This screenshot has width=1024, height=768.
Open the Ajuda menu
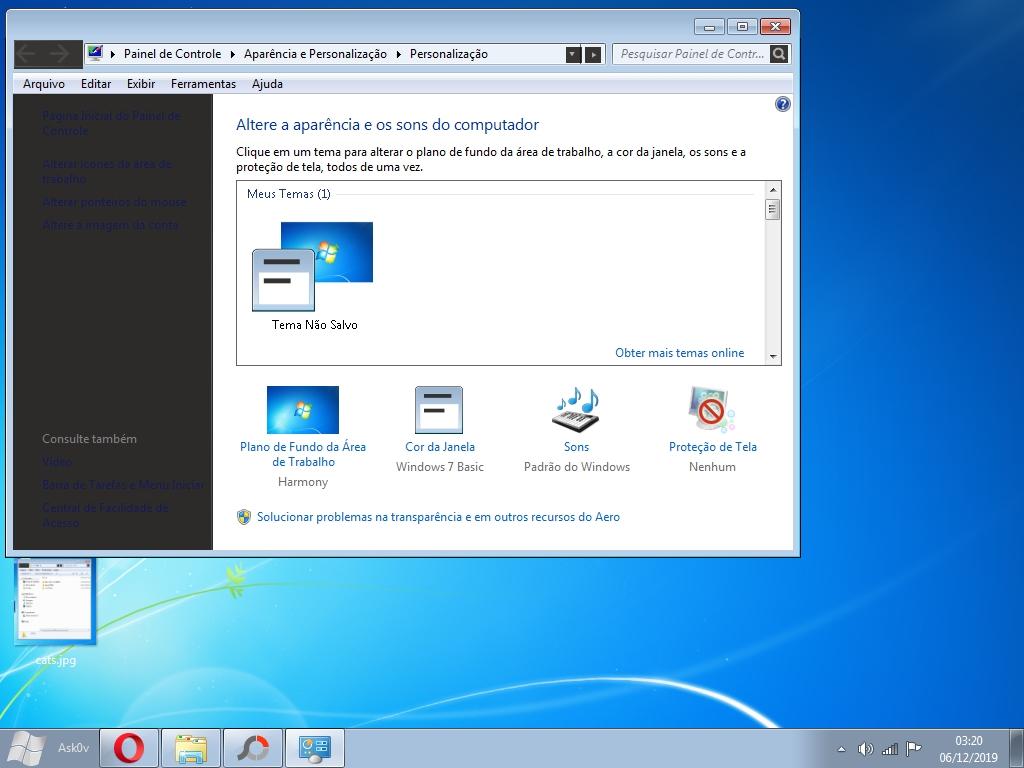267,84
